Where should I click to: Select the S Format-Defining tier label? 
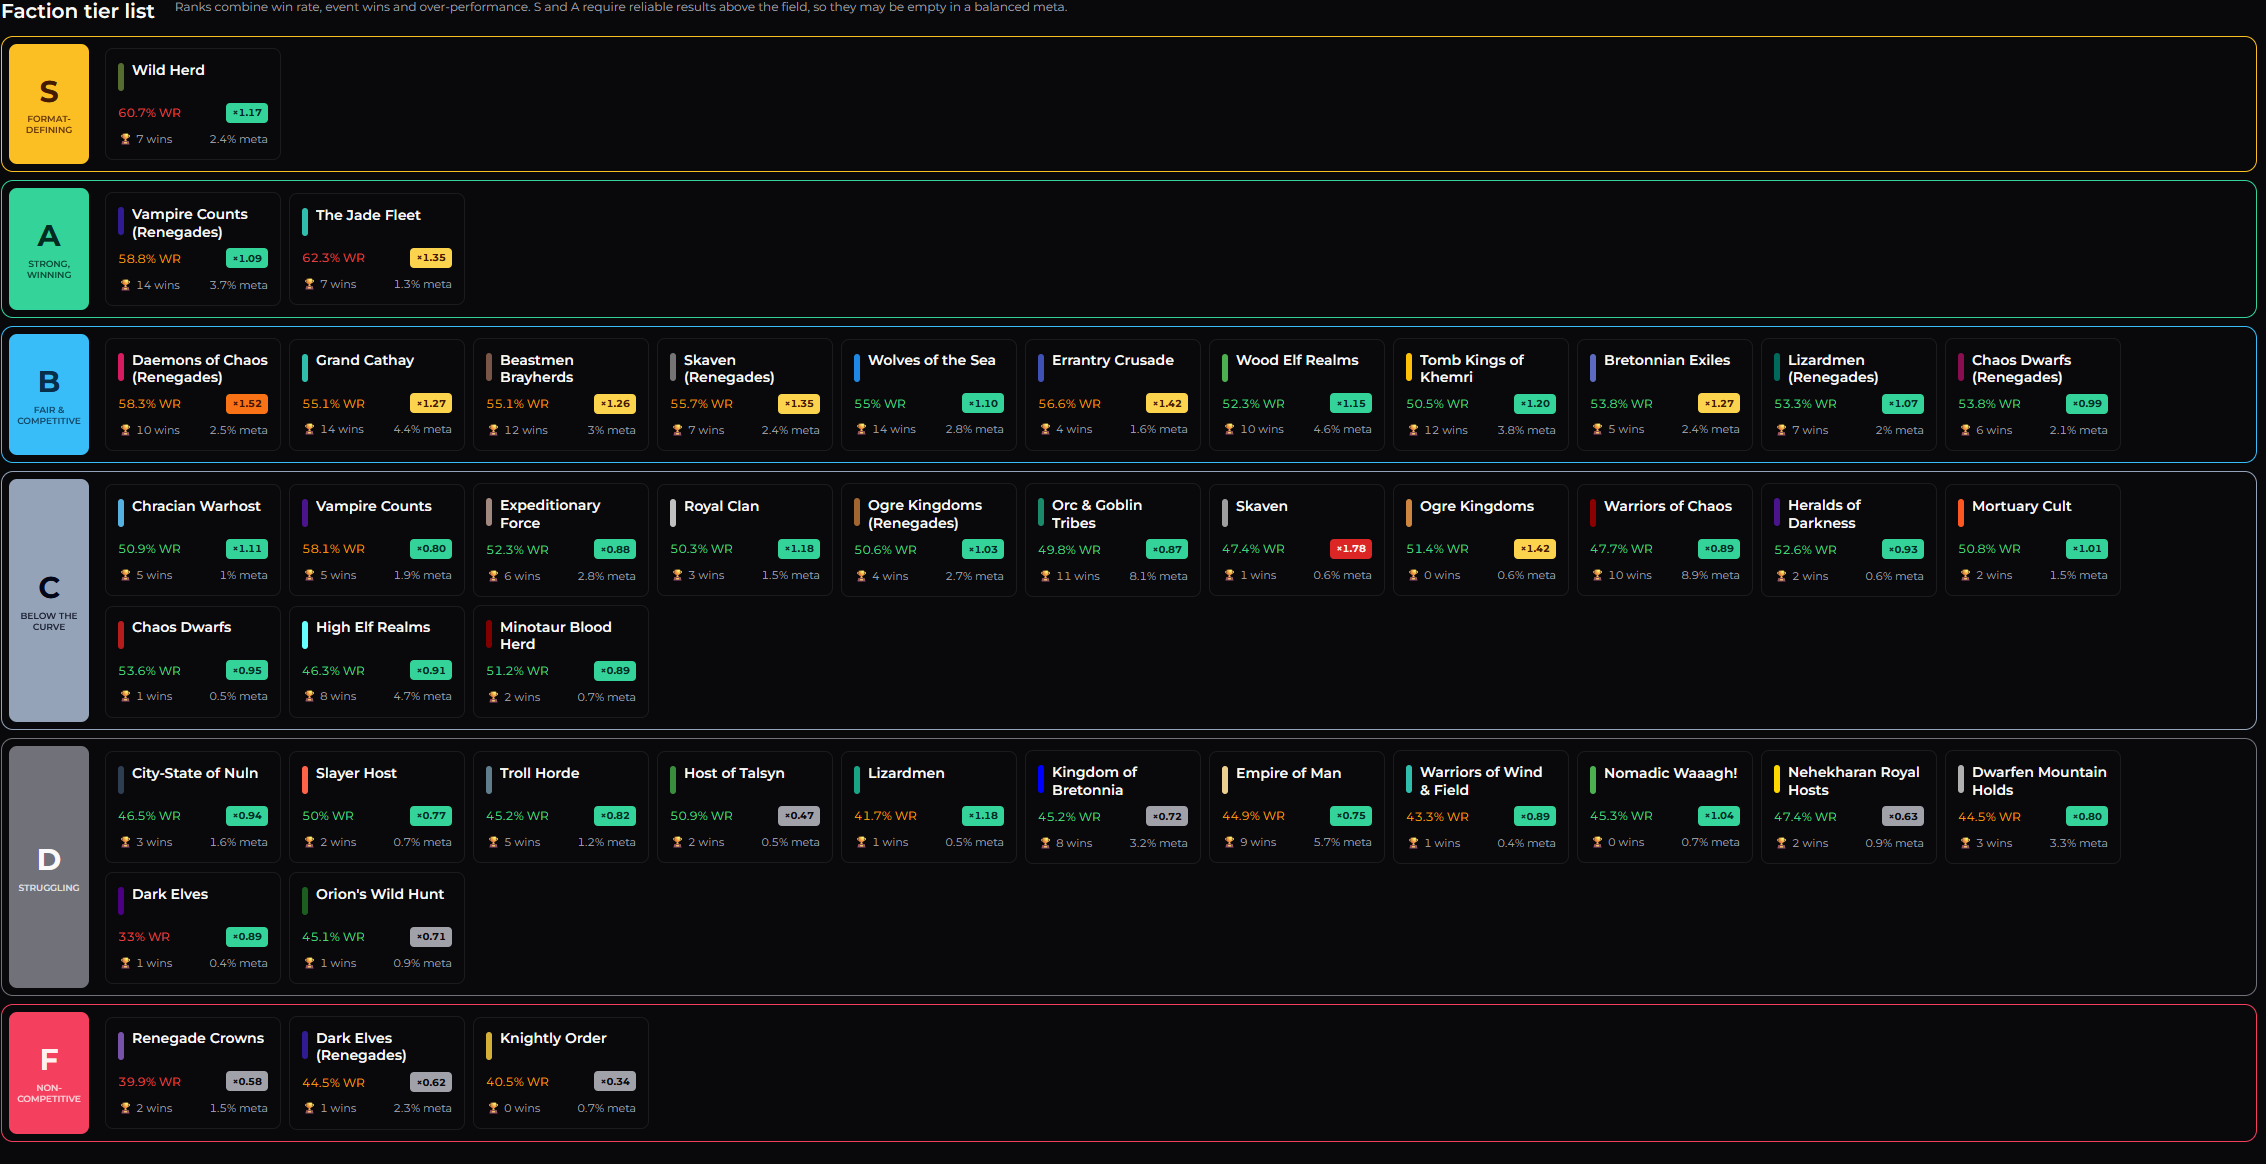49,104
